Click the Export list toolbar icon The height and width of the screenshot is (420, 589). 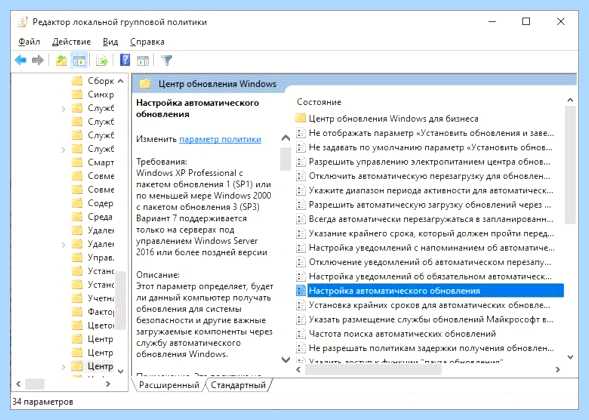click(102, 60)
